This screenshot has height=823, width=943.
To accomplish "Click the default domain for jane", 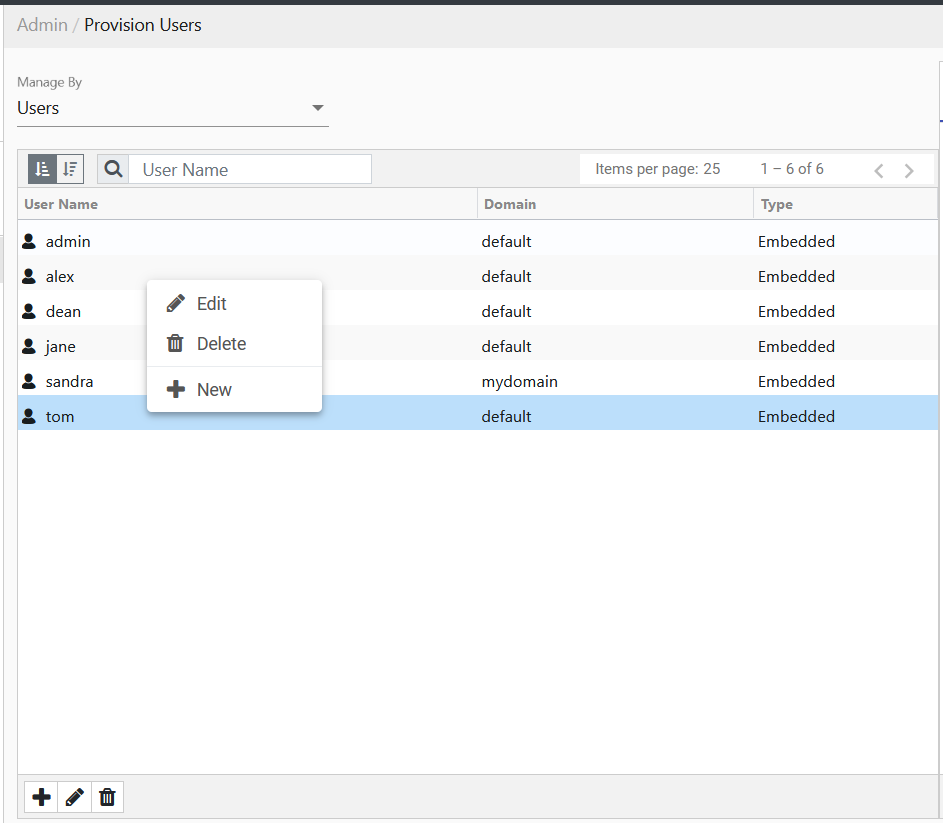I will click(x=506, y=346).
